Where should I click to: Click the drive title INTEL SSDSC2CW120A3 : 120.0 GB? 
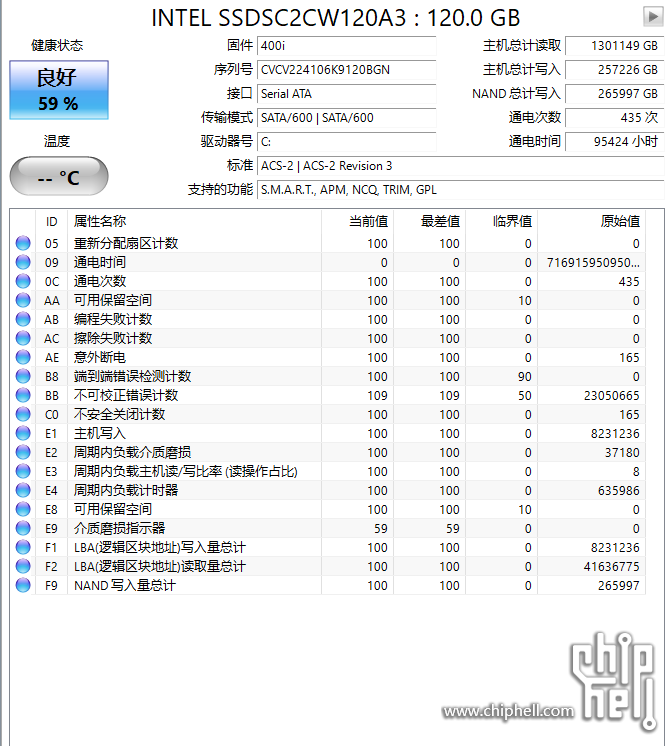pos(335,18)
